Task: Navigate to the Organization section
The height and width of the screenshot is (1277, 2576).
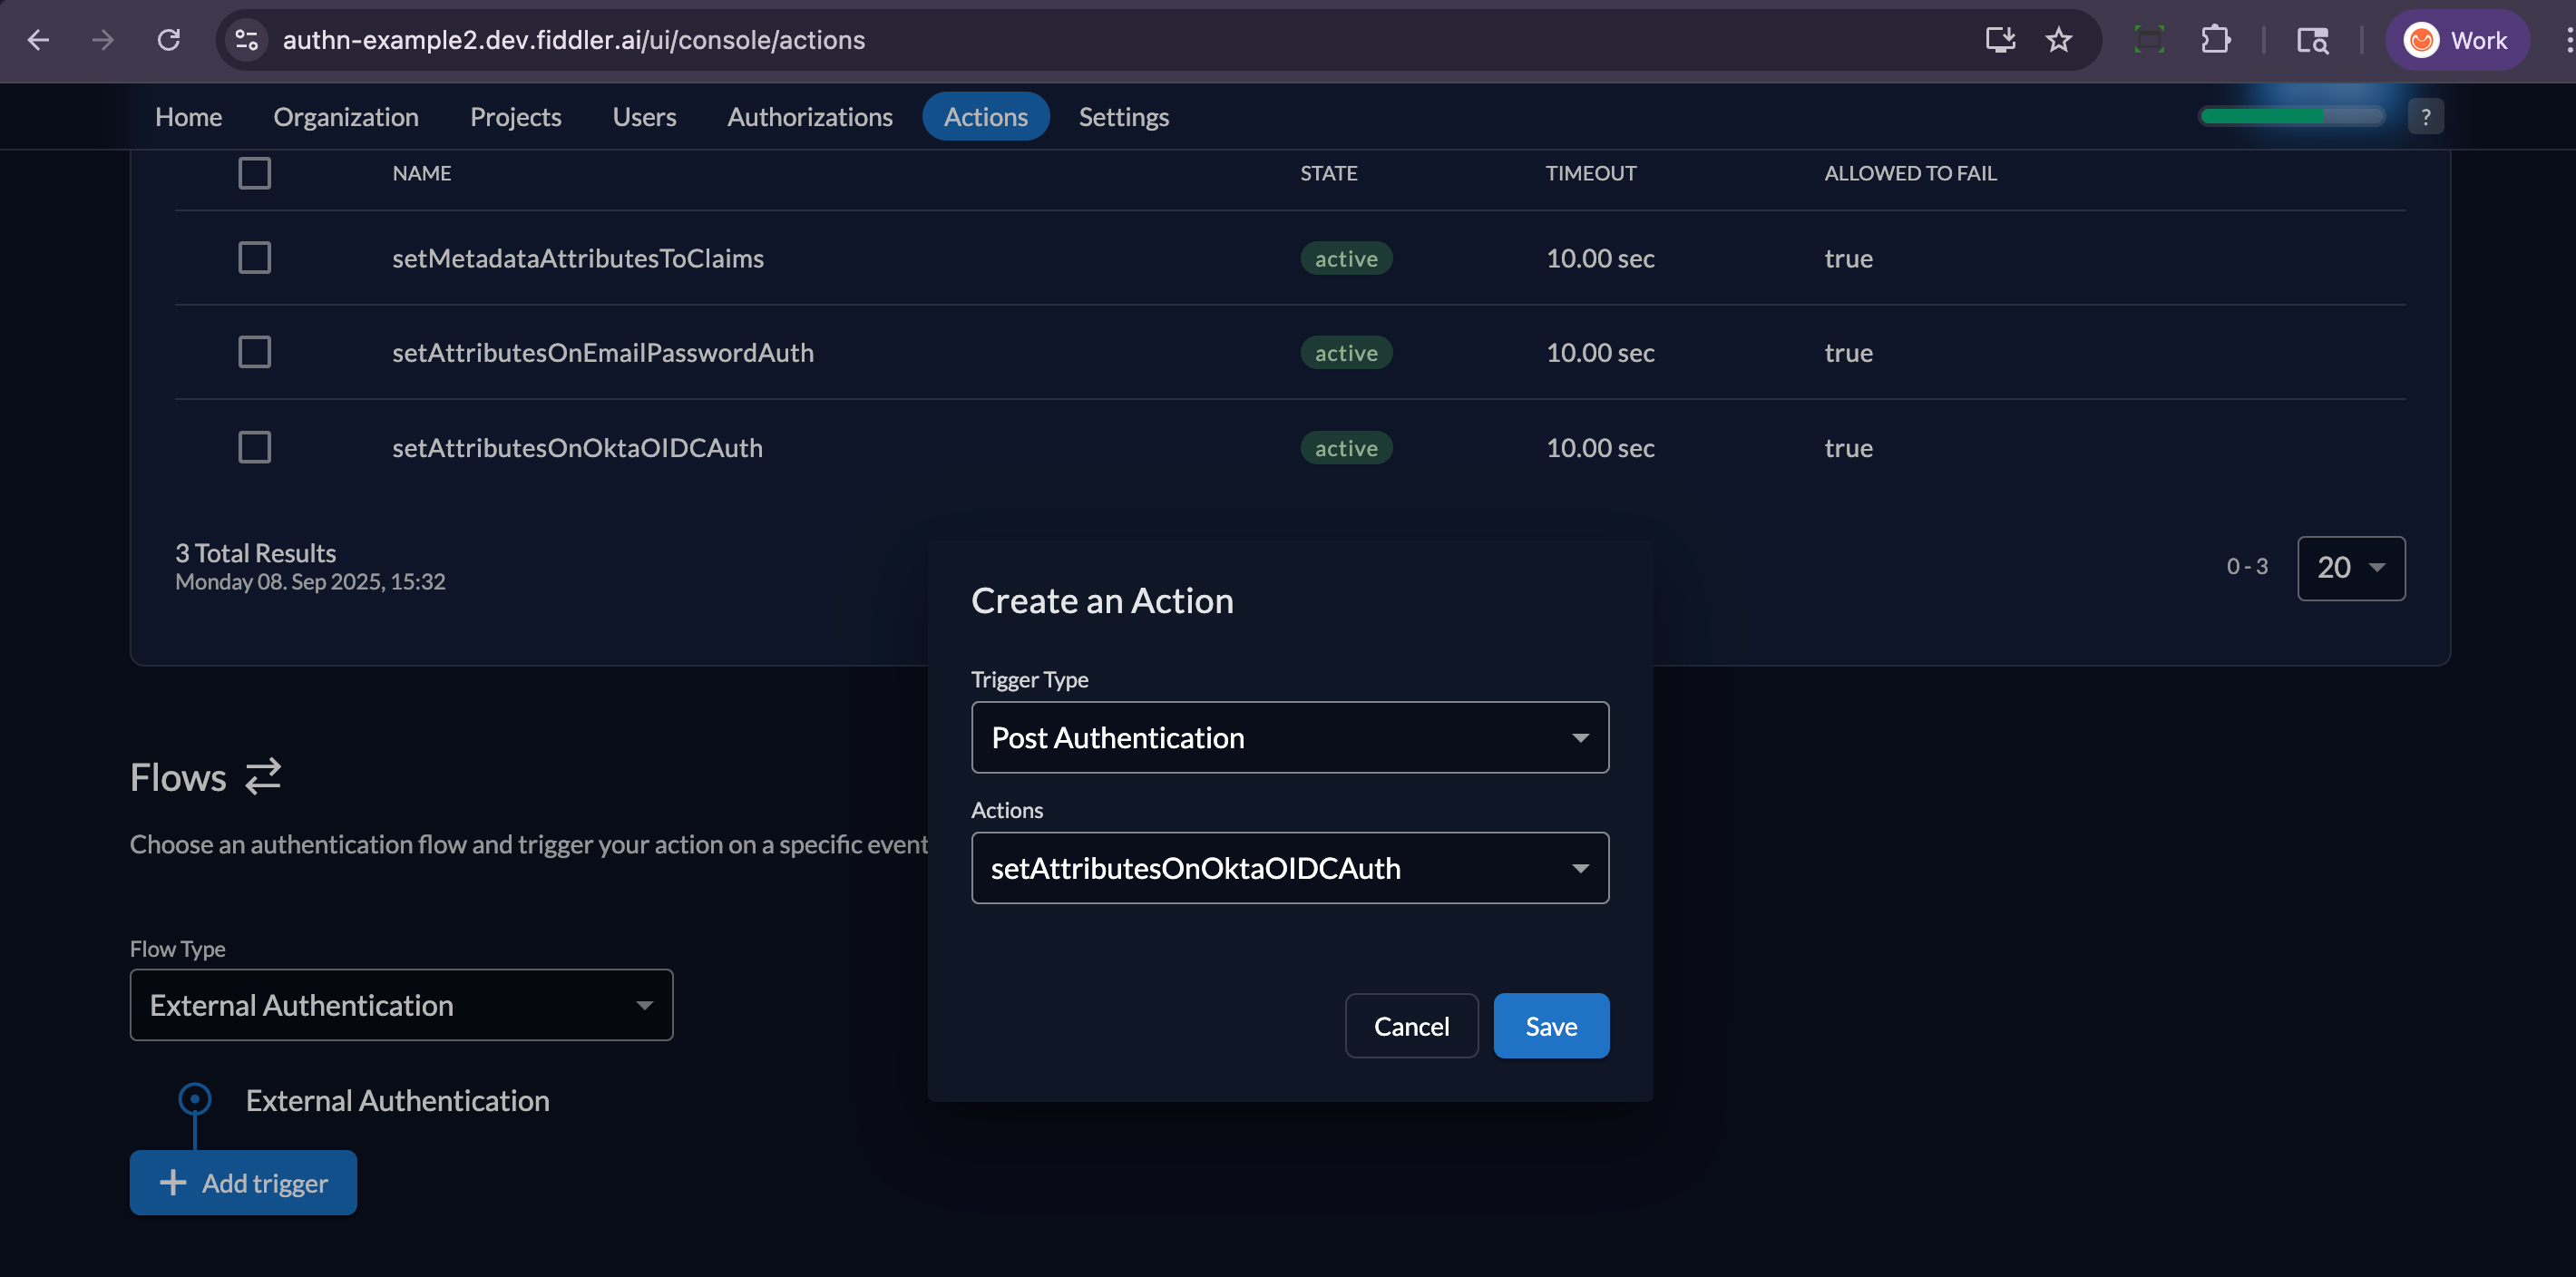Action: tap(346, 116)
